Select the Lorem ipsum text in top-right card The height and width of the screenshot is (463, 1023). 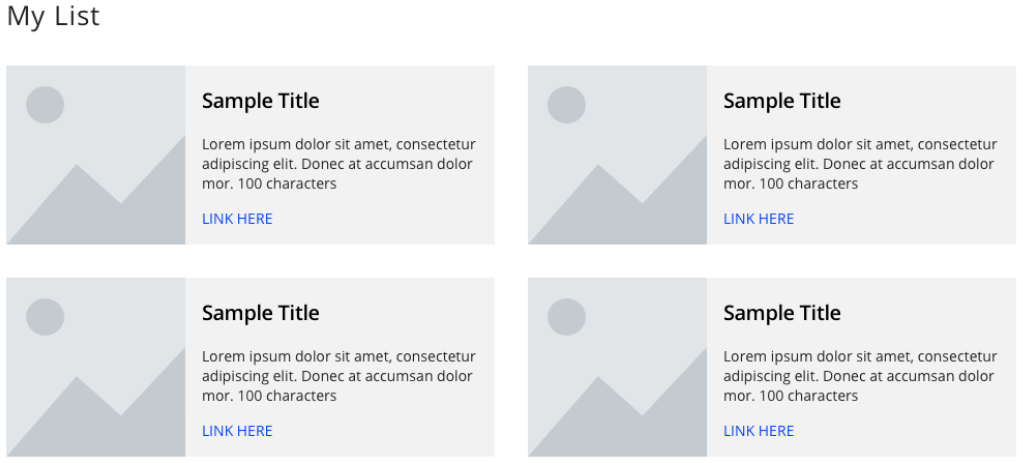[x=860, y=164]
